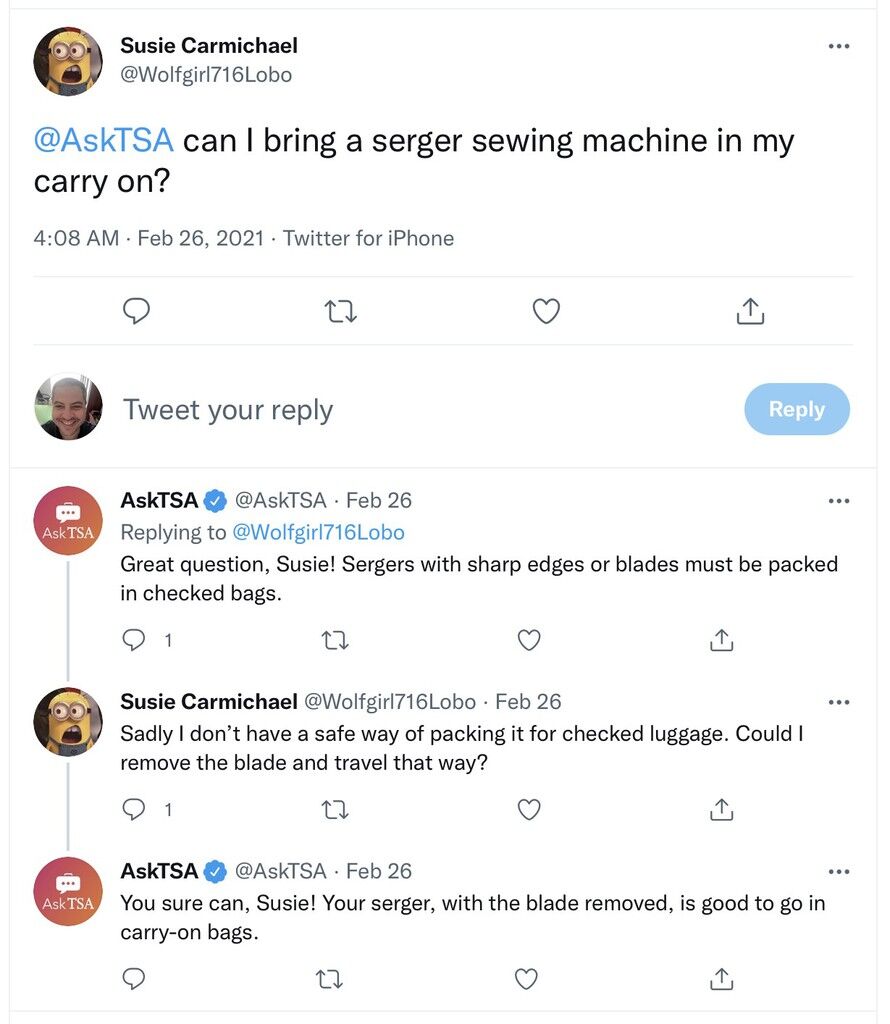Share Susie's 'remove the blade' reply
The height and width of the screenshot is (1024, 890).
pos(722,809)
